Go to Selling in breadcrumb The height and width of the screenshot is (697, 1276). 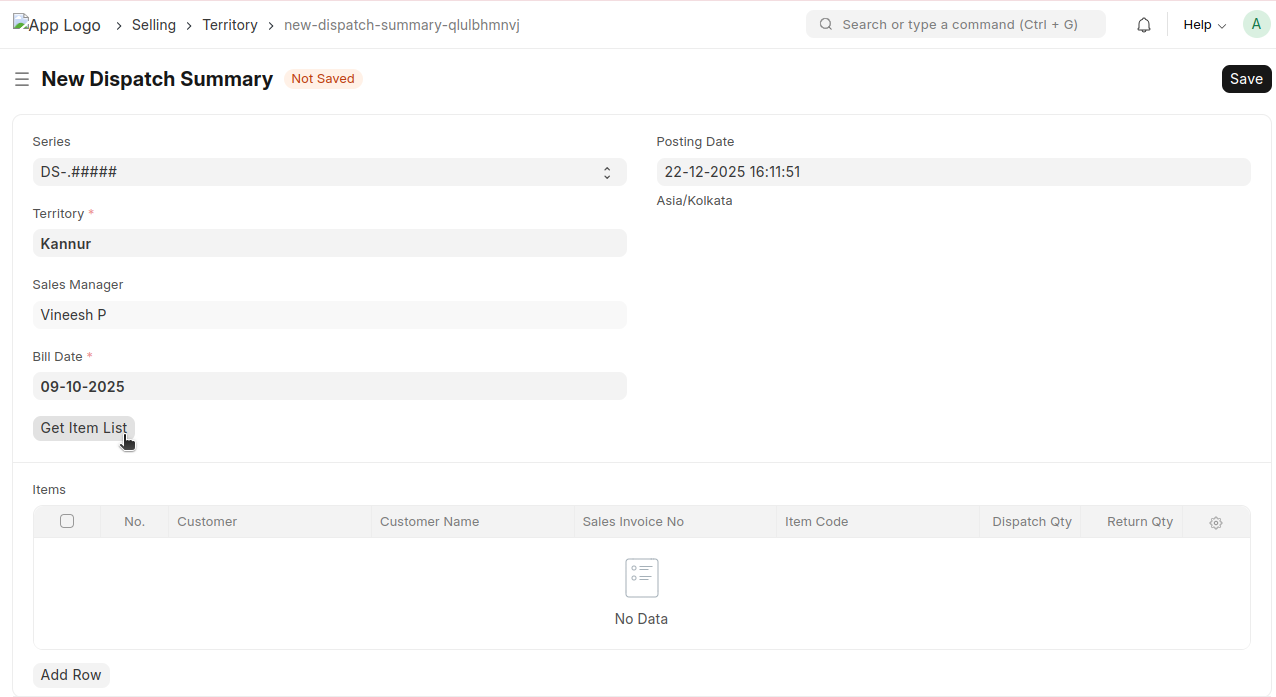click(x=154, y=25)
